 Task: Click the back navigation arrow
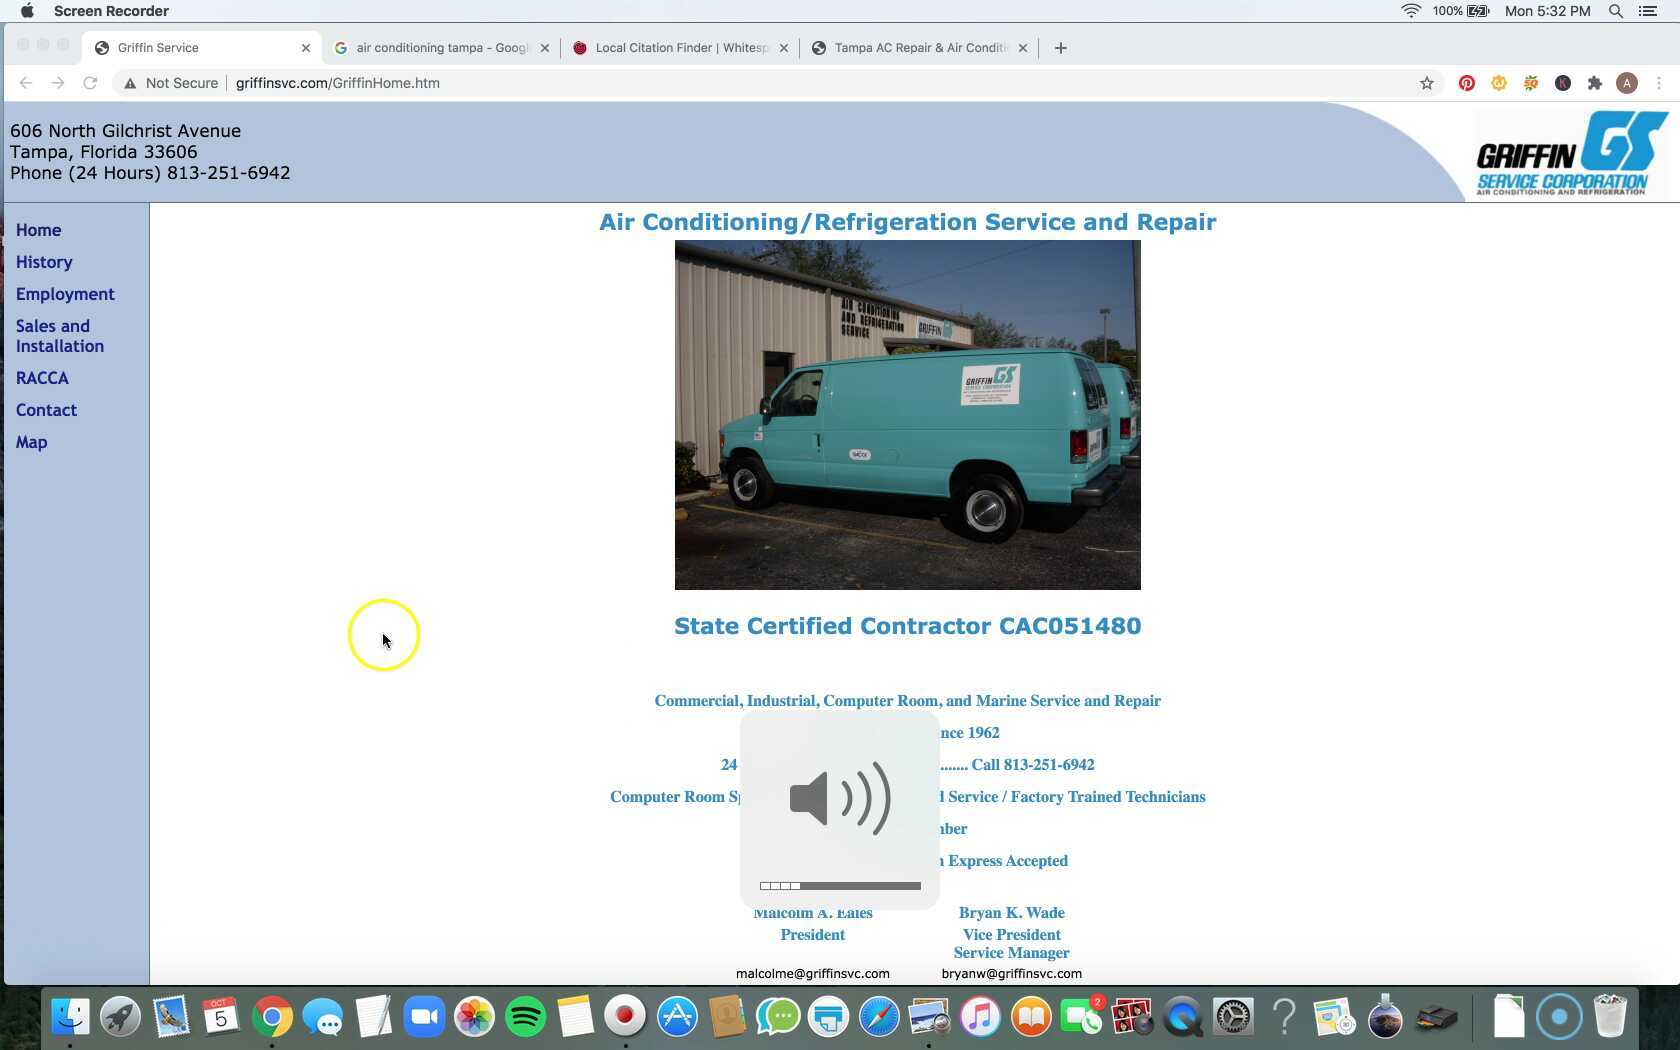click(25, 83)
